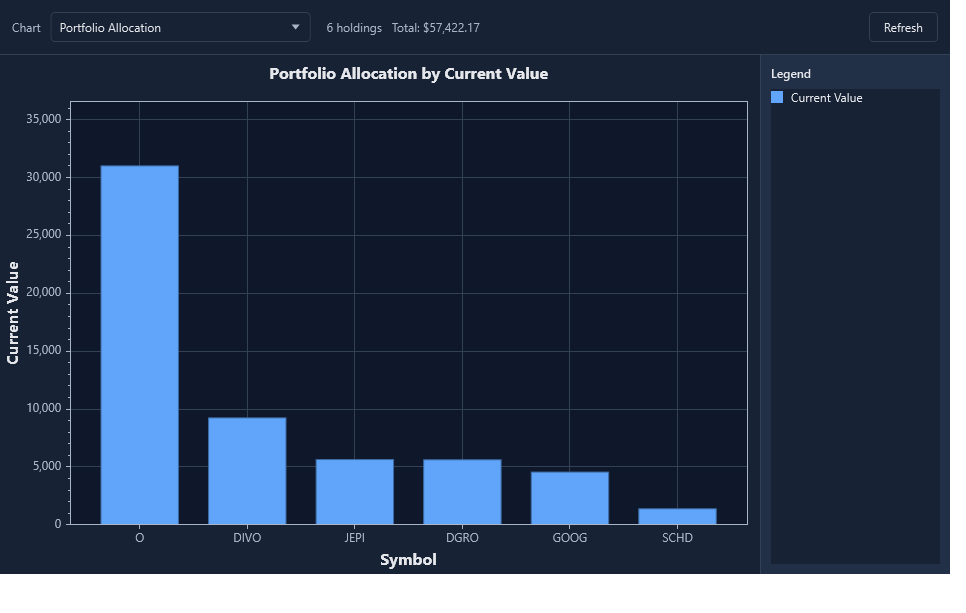966x613 pixels.
Task: Click the 20,000 y-axis tick label
Action: (x=44, y=292)
